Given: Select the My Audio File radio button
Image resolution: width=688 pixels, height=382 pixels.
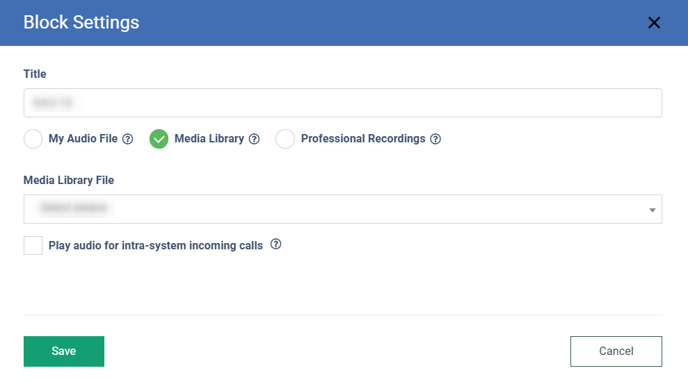Looking at the screenshot, I should (33, 139).
